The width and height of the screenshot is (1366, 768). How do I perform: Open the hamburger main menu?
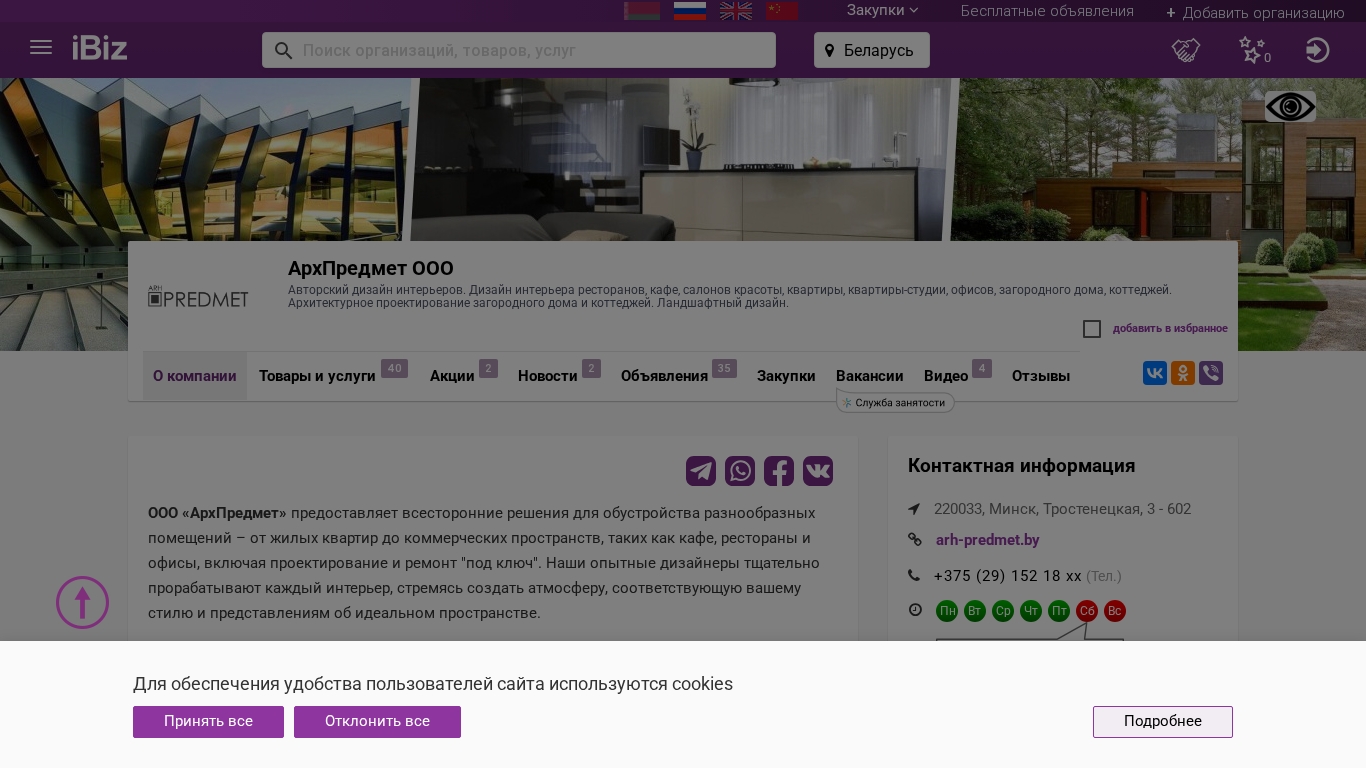coord(41,47)
